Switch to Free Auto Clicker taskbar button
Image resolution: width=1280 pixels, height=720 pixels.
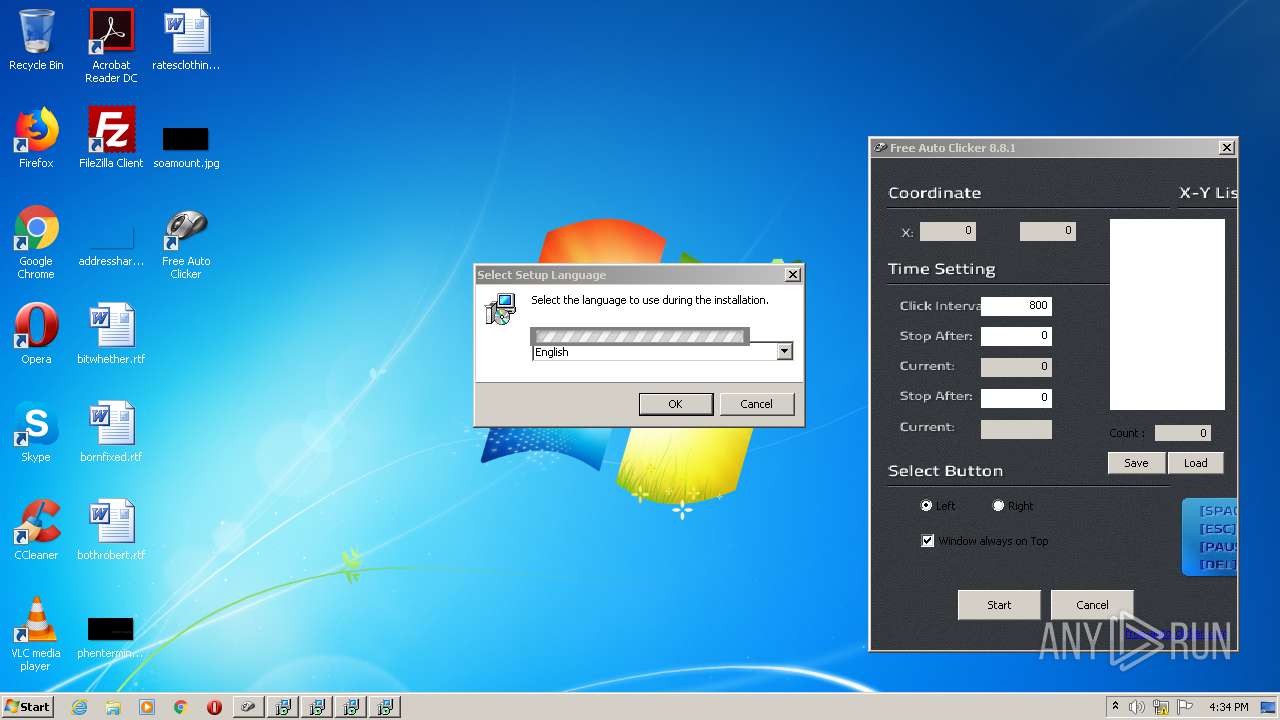tap(249, 707)
